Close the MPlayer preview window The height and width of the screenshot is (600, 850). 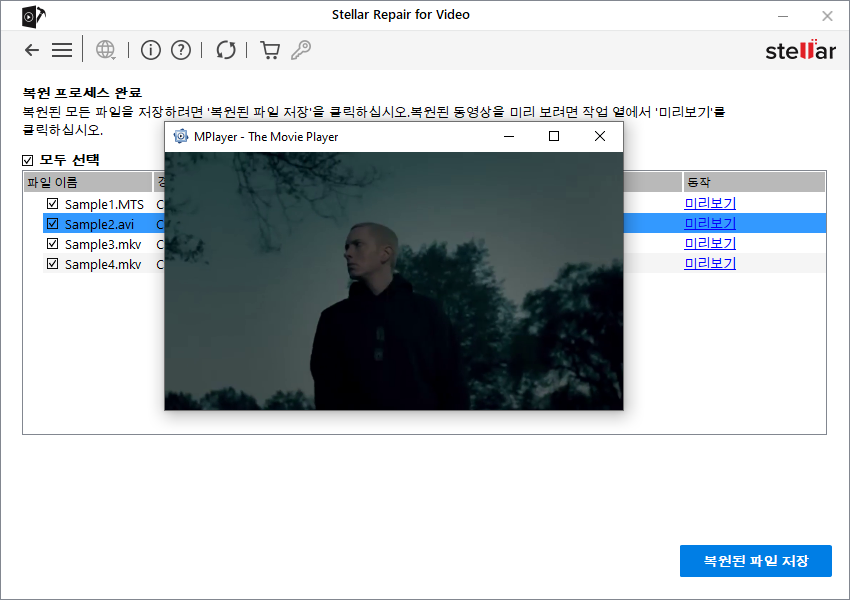pyautogui.click(x=600, y=137)
